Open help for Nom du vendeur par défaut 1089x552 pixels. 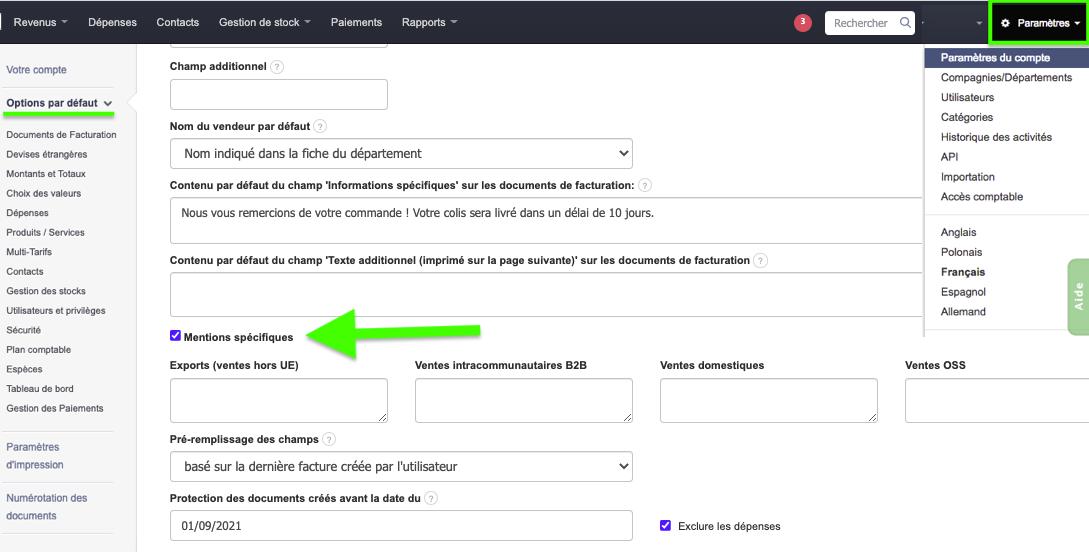[319, 126]
